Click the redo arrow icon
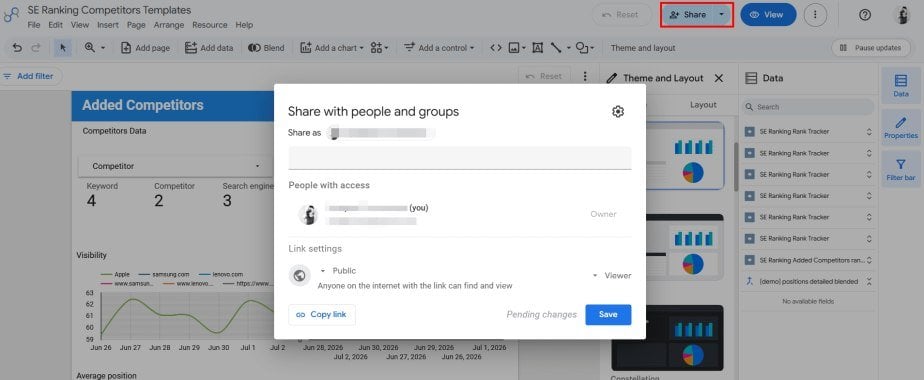 (x=35, y=48)
